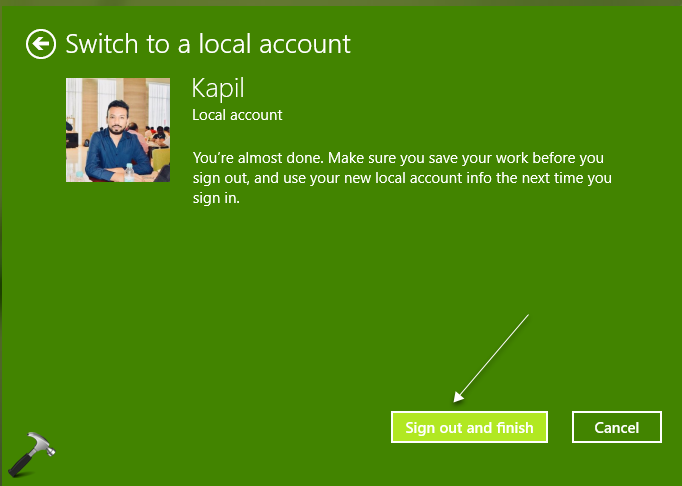Screen dimensions: 682x486
Task: Click the tail end of the white arrow
Action: click(x=526, y=316)
